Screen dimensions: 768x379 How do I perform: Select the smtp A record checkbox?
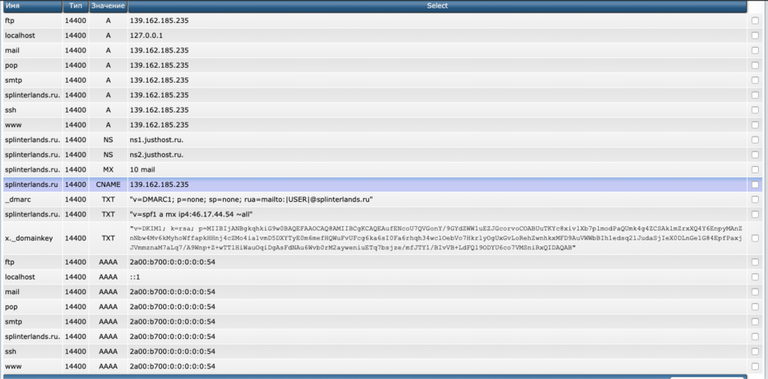755,80
